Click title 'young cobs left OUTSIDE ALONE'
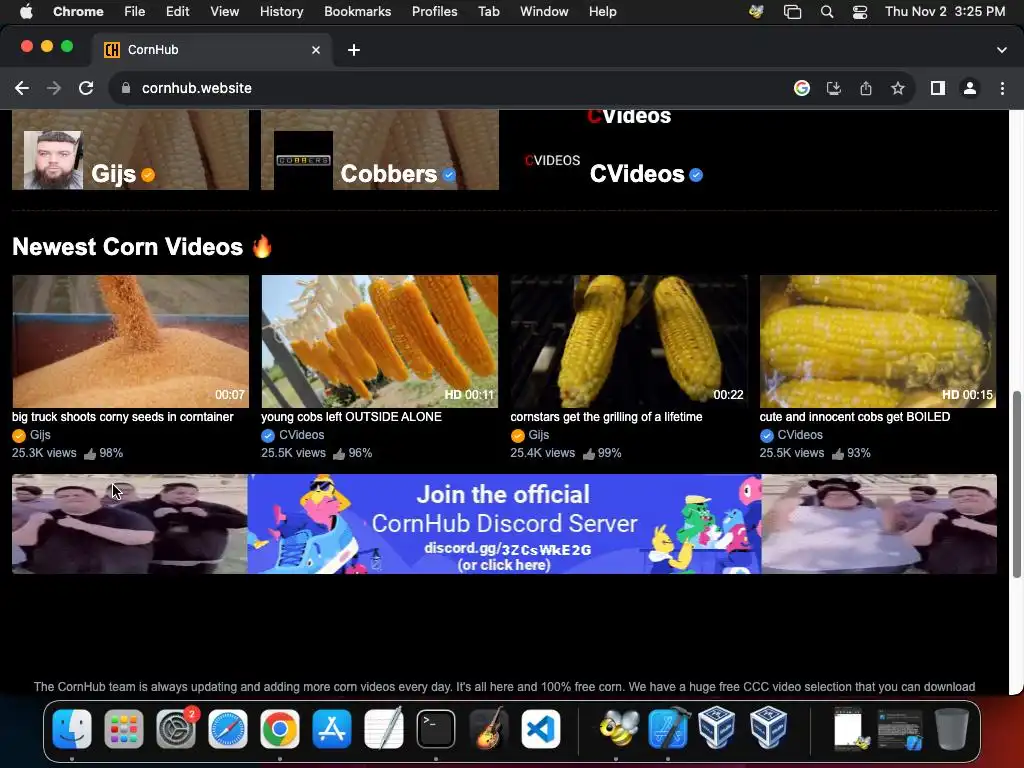Viewport: 1024px width, 768px height. tap(351, 417)
